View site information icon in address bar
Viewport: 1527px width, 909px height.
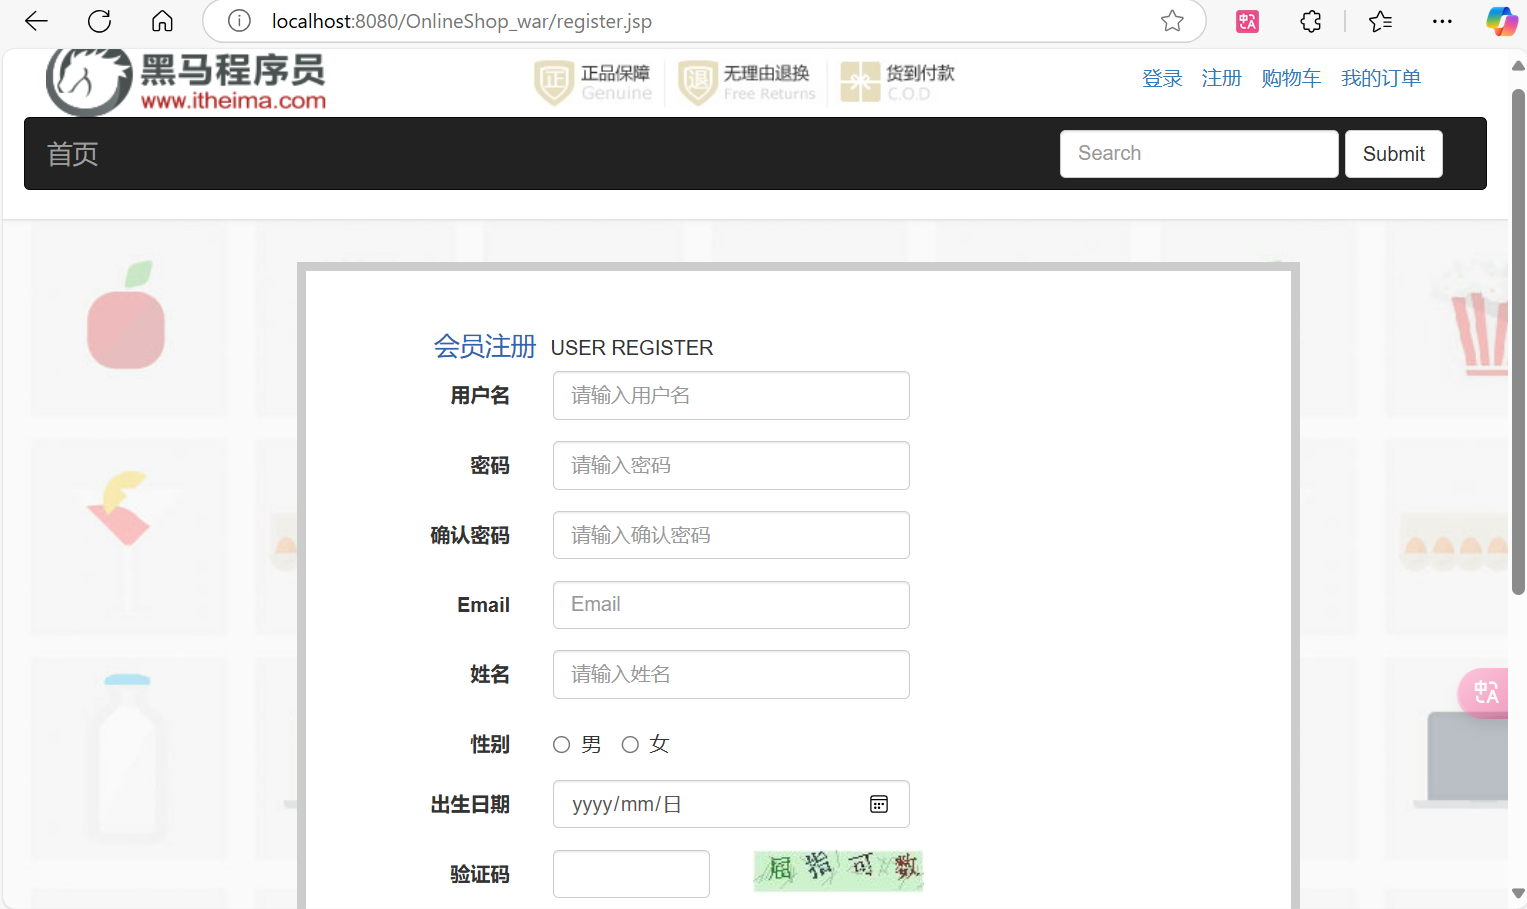[239, 21]
